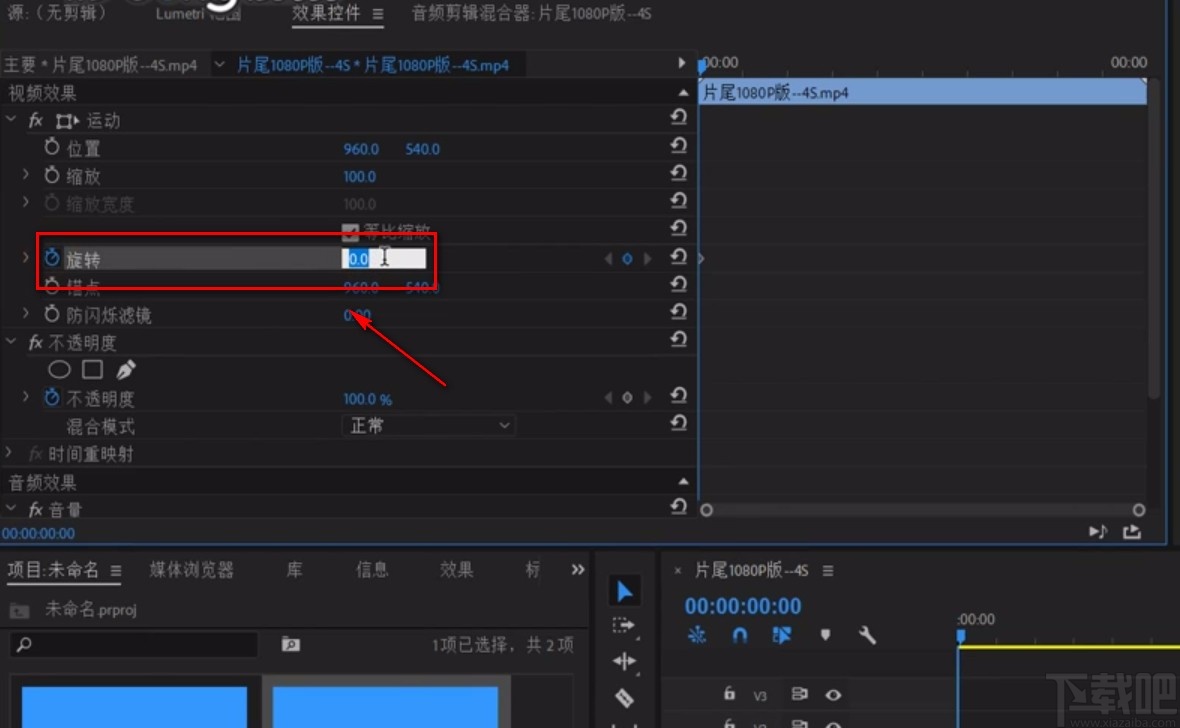Click the 旋转 value input field
Viewport: 1180px width, 728px height.
tap(384, 258)
